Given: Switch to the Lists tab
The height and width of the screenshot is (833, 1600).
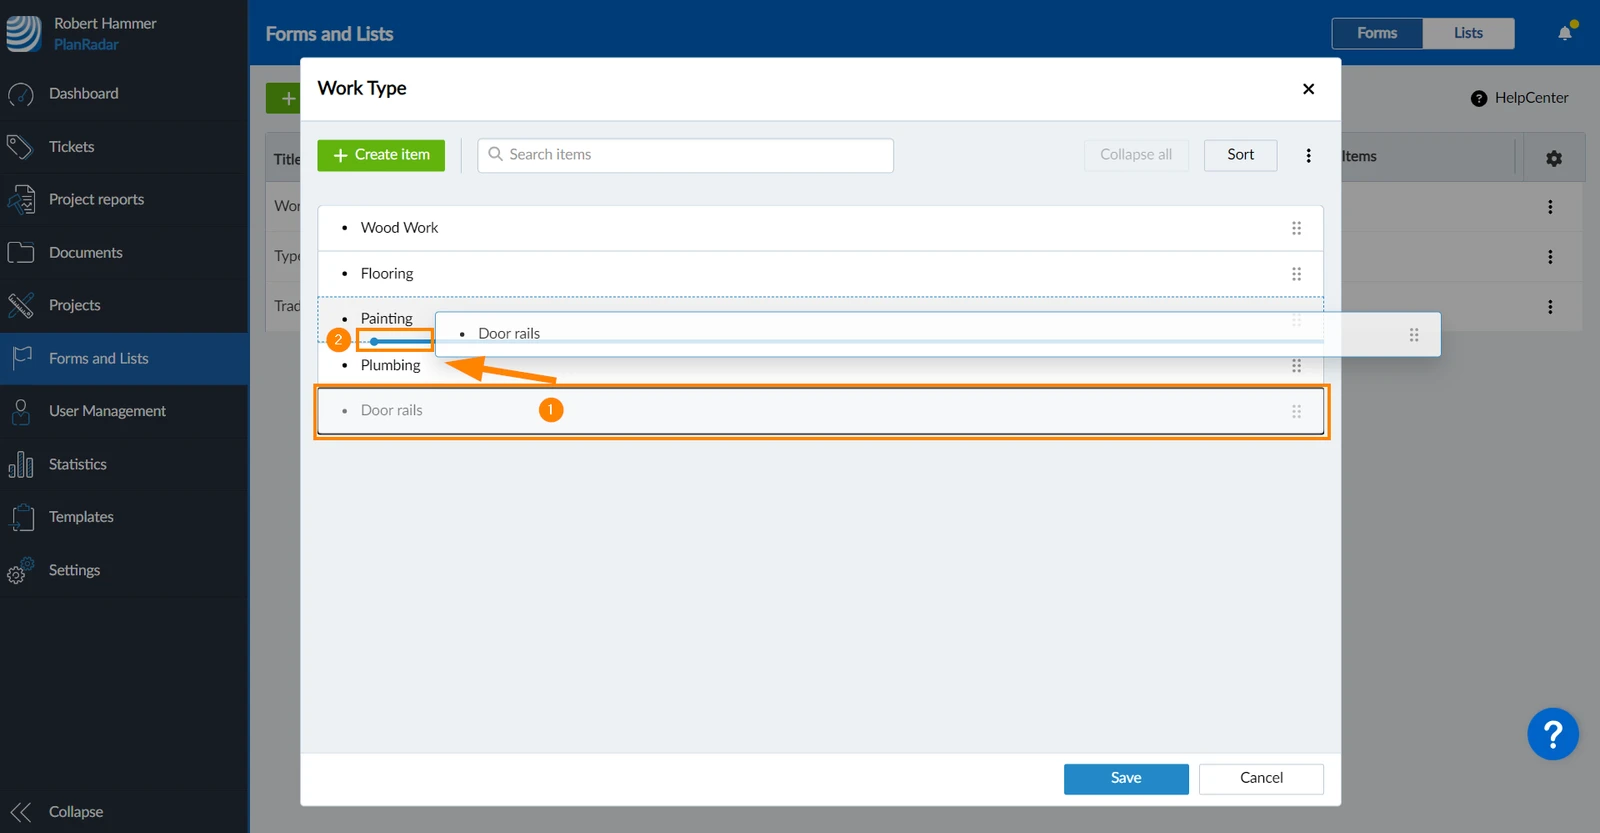Looking at the screenshot, I should 1468,33.
